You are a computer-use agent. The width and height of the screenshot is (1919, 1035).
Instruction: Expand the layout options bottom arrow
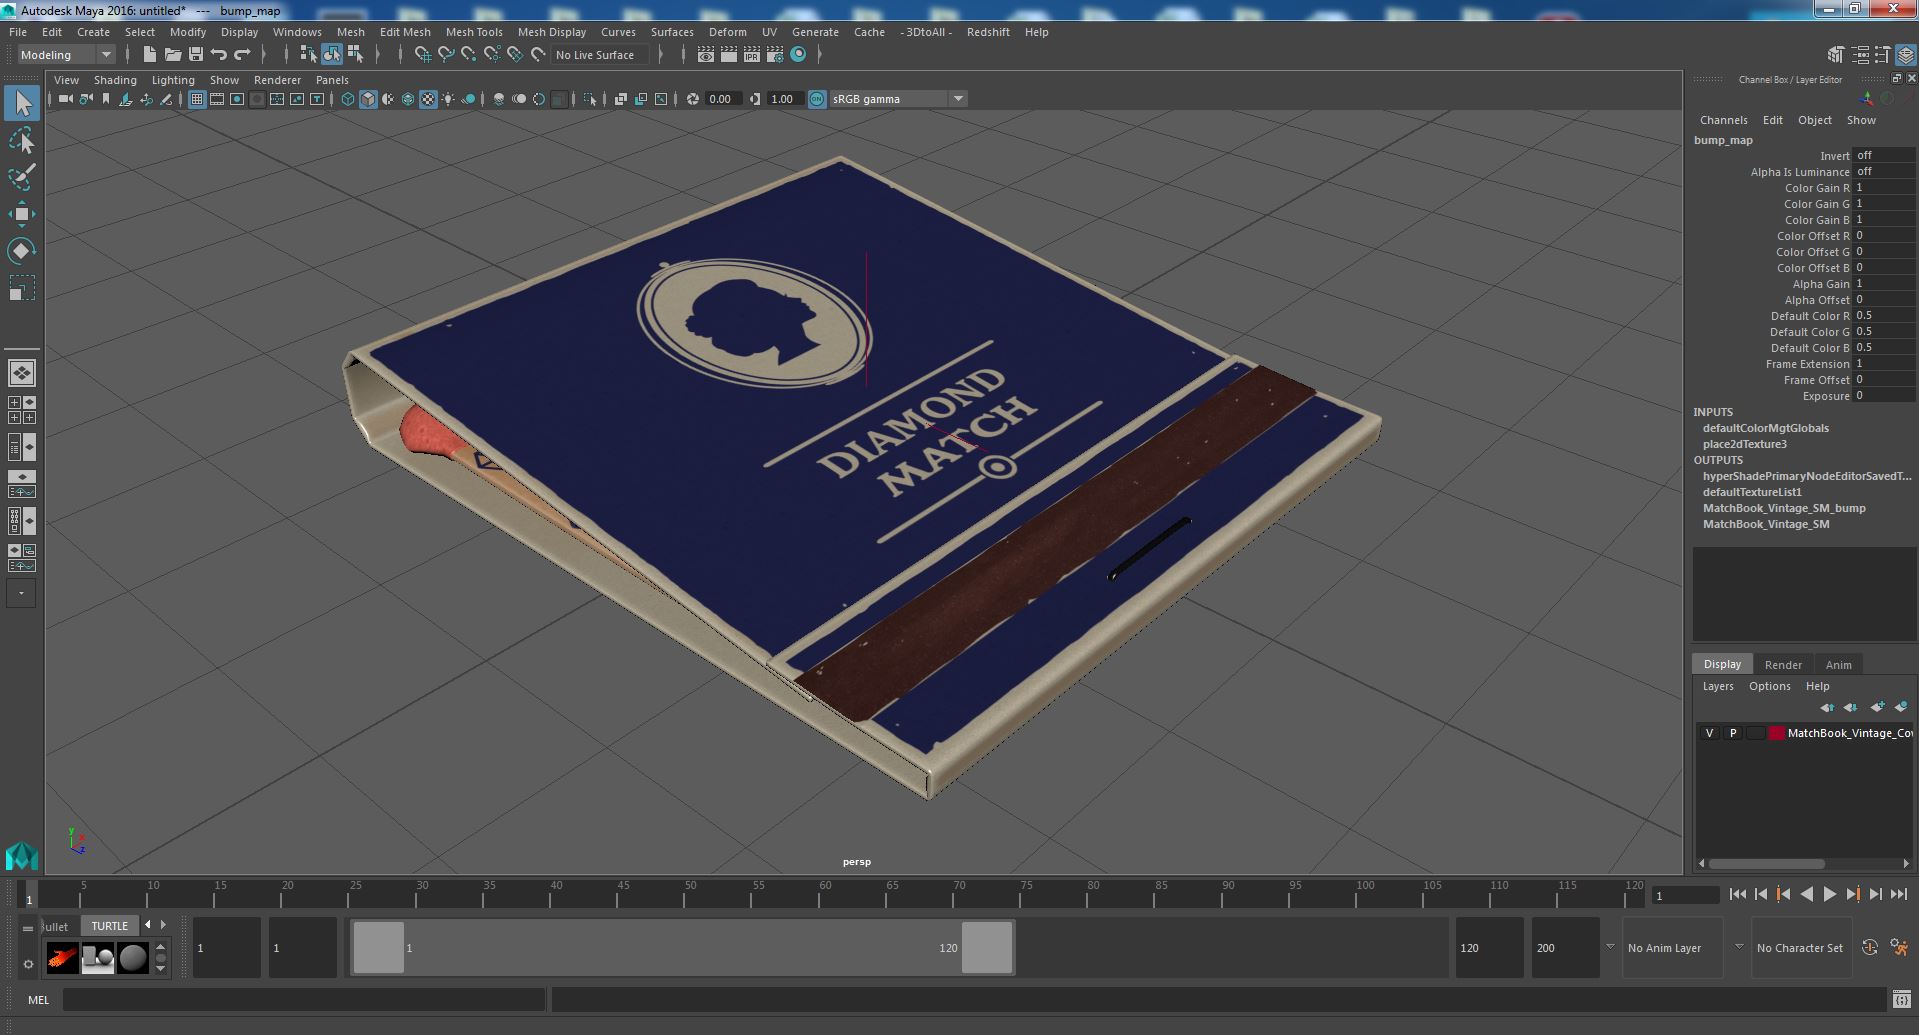(x=21, y=593)
